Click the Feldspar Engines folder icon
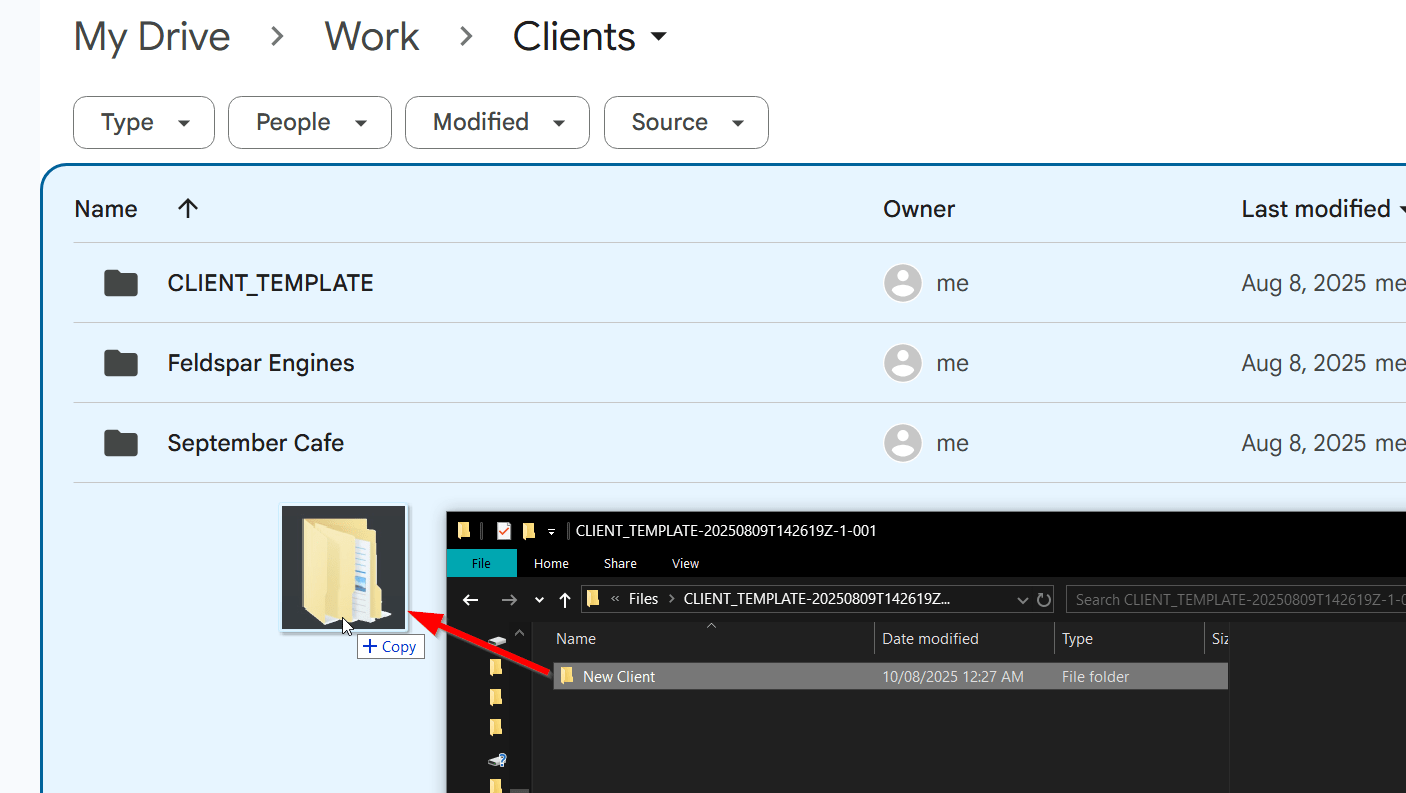This screenshot has width=1406, height=793. point(121,363)
